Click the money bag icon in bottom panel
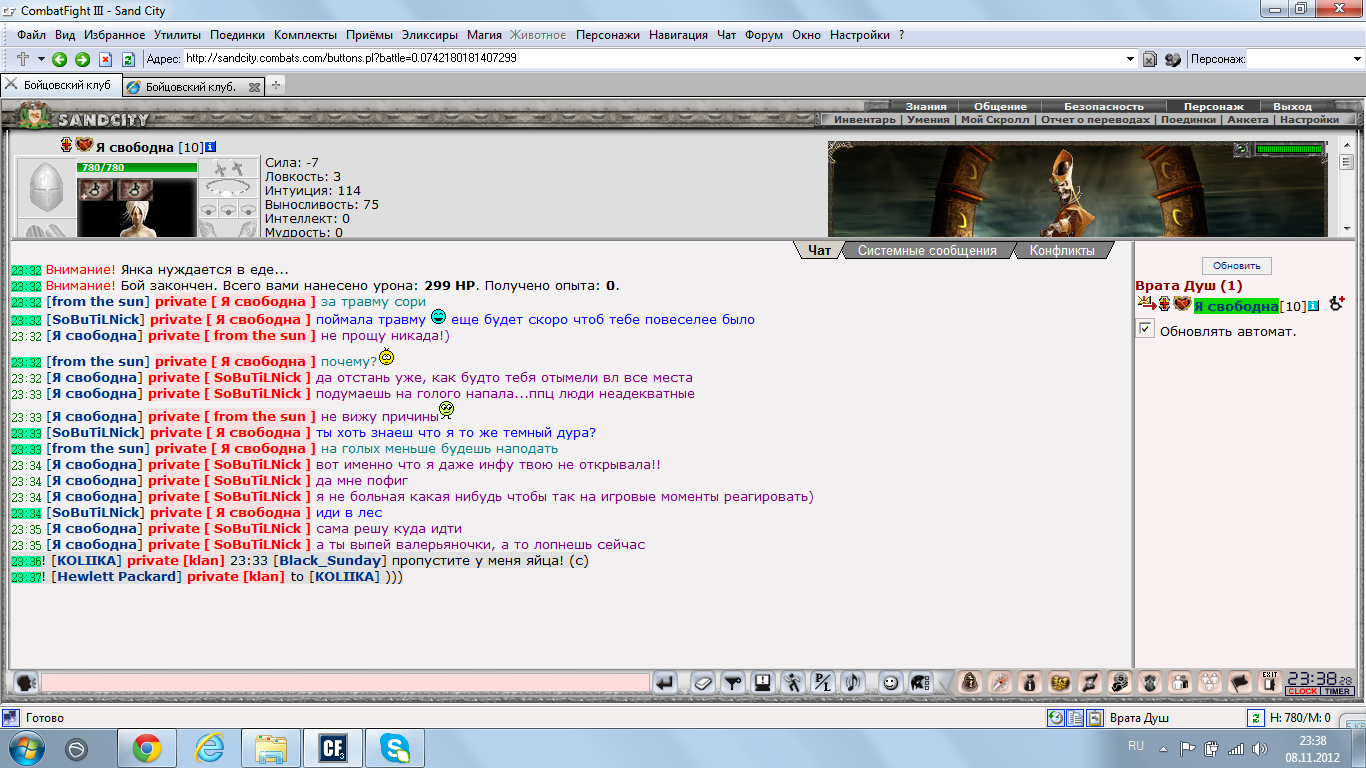This screenshot has width=1366, height=768. [x=1029, y=682]
